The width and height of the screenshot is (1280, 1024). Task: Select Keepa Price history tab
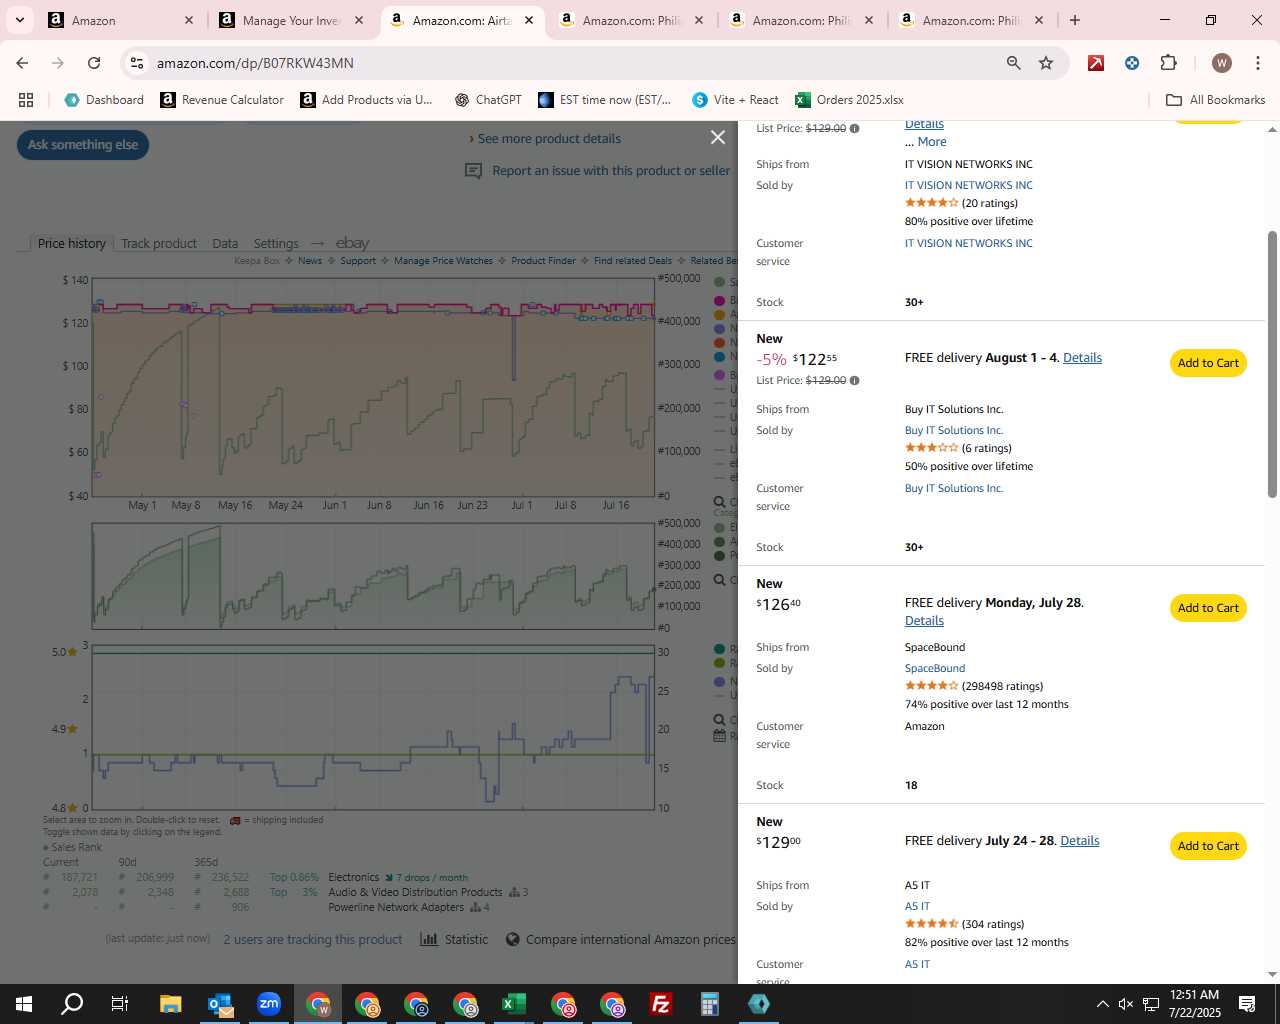pyautogui.click(x=71, y=243)
